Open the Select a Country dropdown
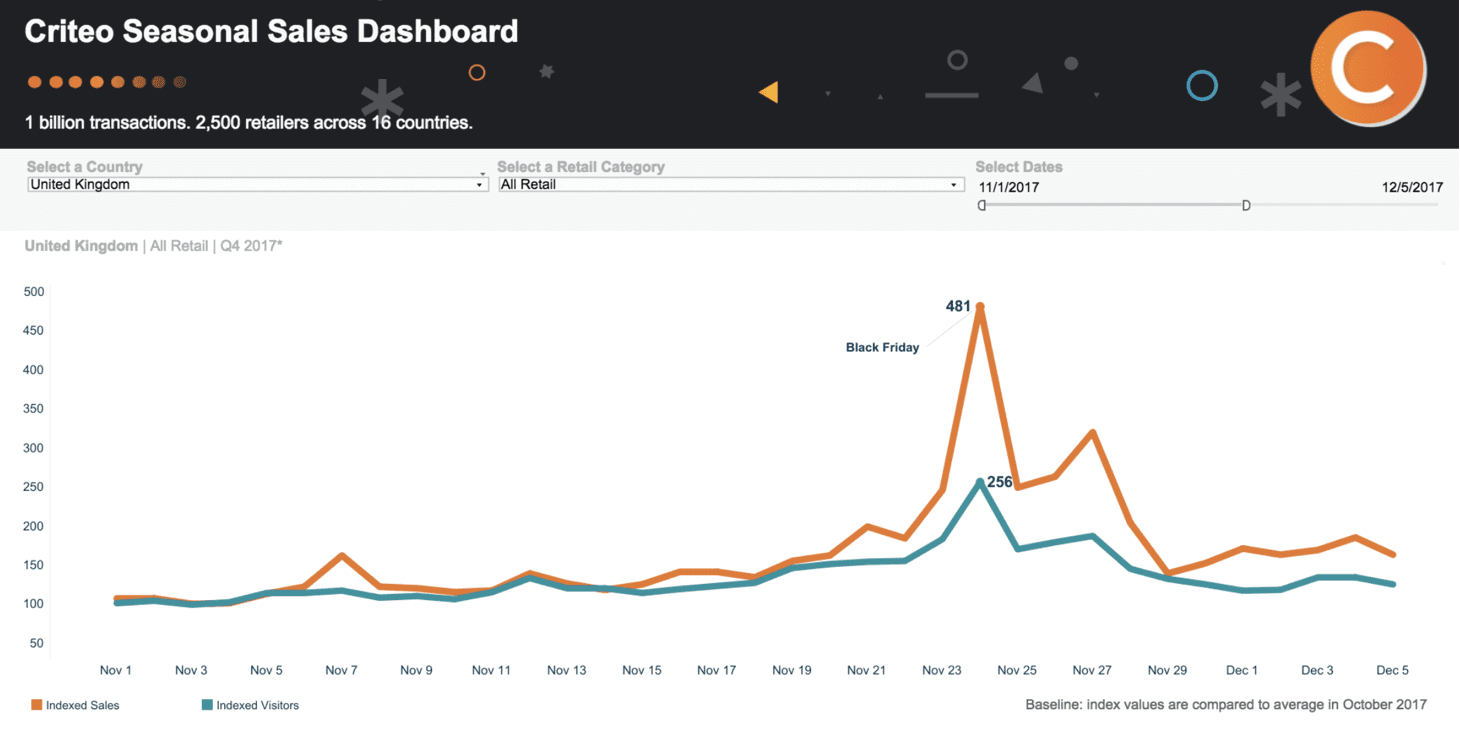This screenshot has width=1460, height=742. click(257, 185)
